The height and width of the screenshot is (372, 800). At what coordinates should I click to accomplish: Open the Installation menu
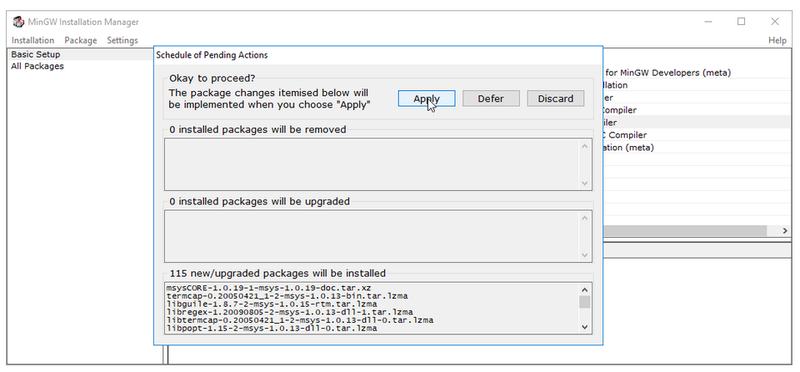[33, 40]
